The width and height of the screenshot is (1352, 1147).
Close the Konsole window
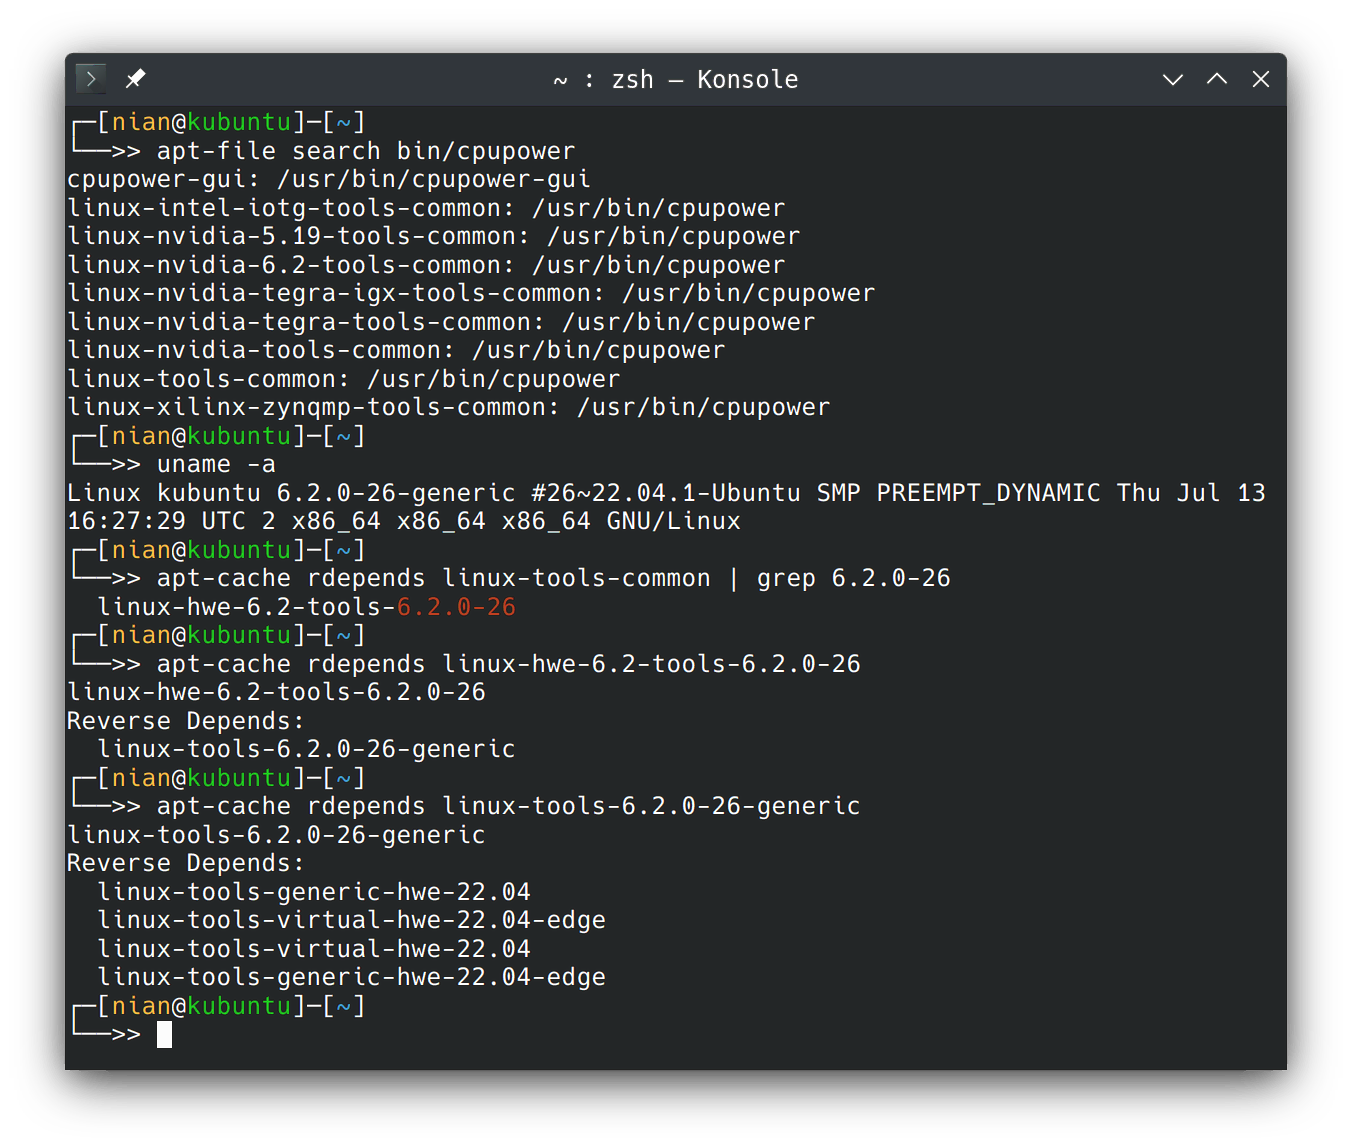[1260, 79]
